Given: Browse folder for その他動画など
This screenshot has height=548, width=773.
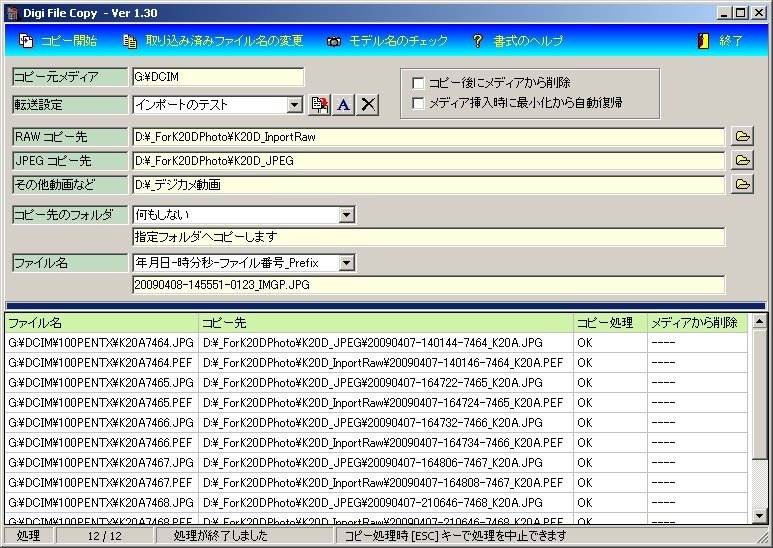Looking at the screenshot, I should [x=742, y=185].
